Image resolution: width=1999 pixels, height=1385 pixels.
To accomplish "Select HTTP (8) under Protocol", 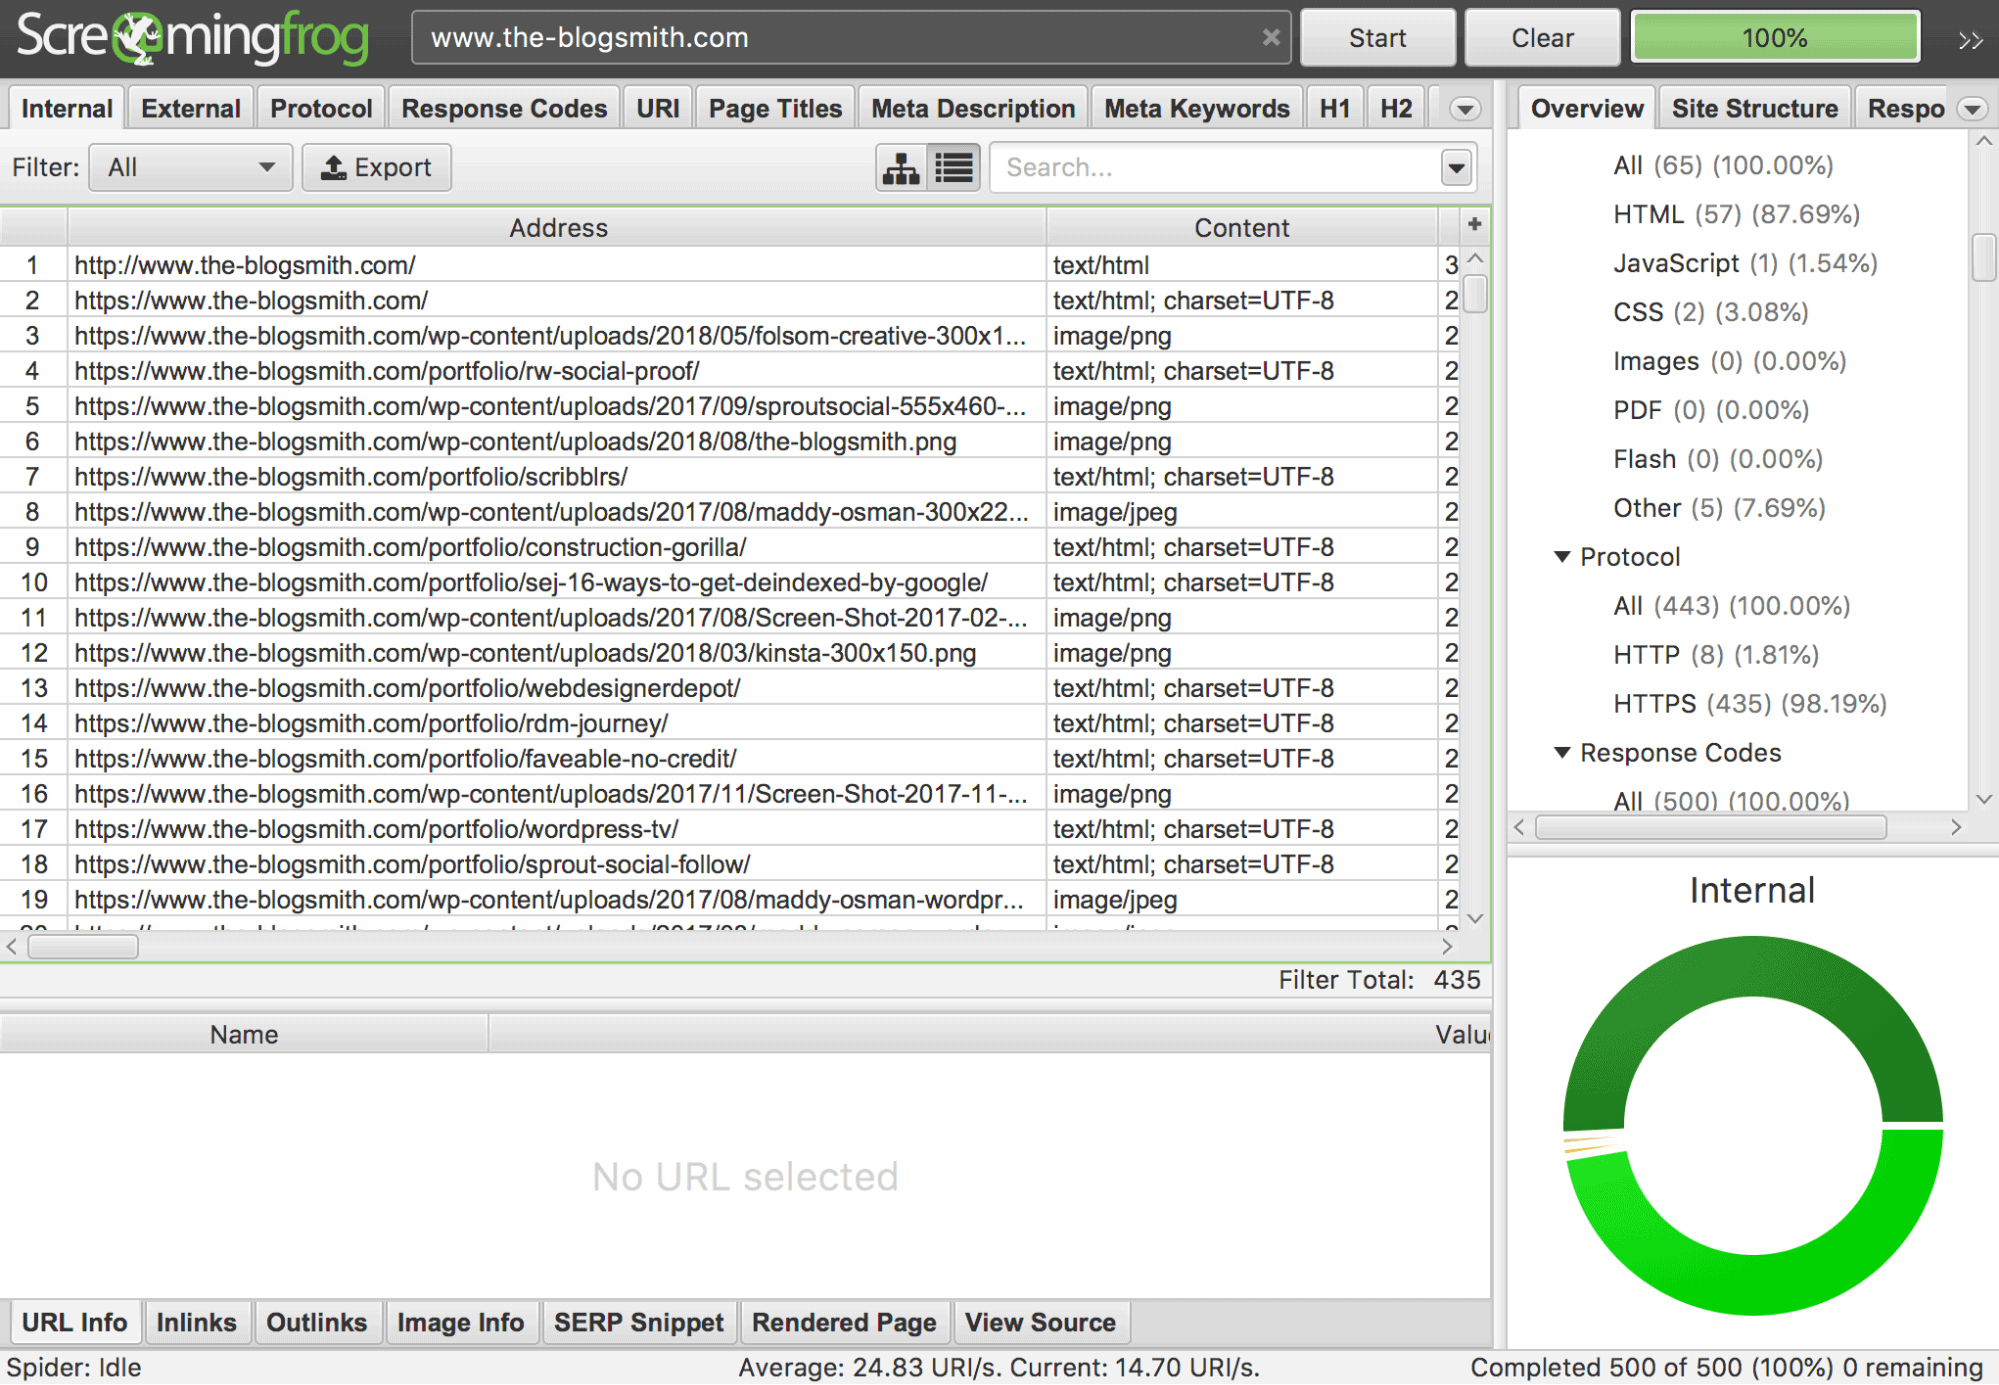I will point(1716,655).
